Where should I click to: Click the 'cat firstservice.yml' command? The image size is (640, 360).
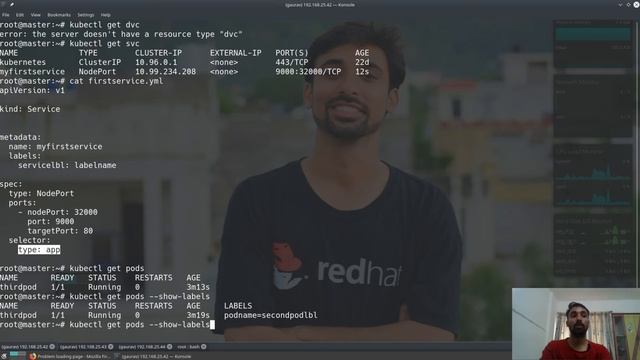click(116, 81)
